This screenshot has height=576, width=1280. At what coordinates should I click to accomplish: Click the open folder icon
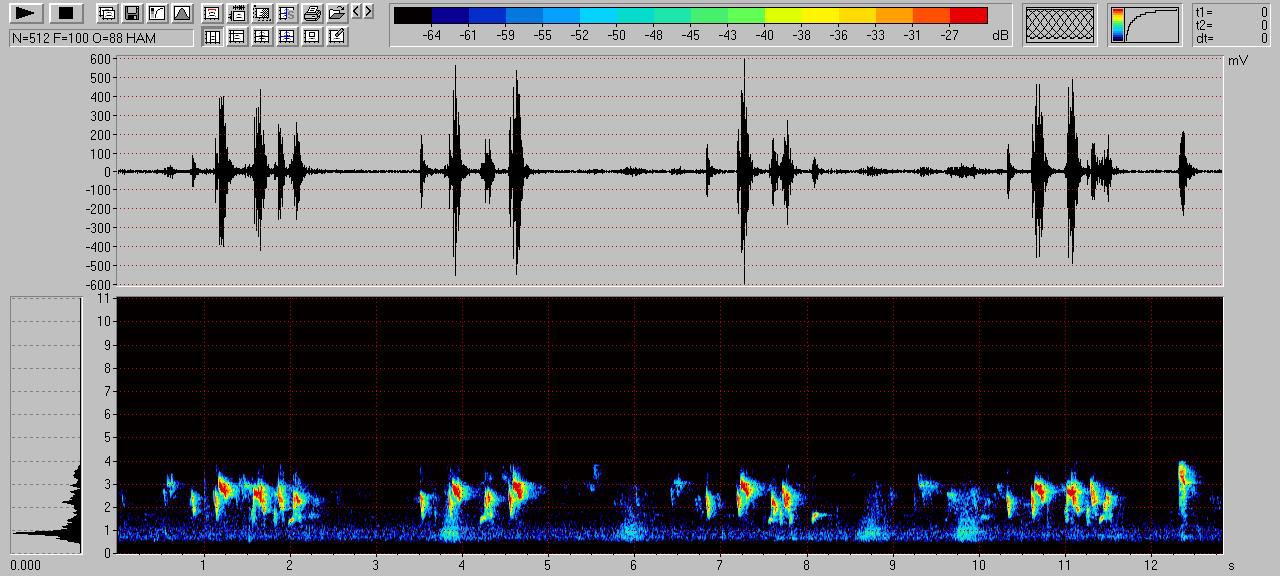[337, 13]
